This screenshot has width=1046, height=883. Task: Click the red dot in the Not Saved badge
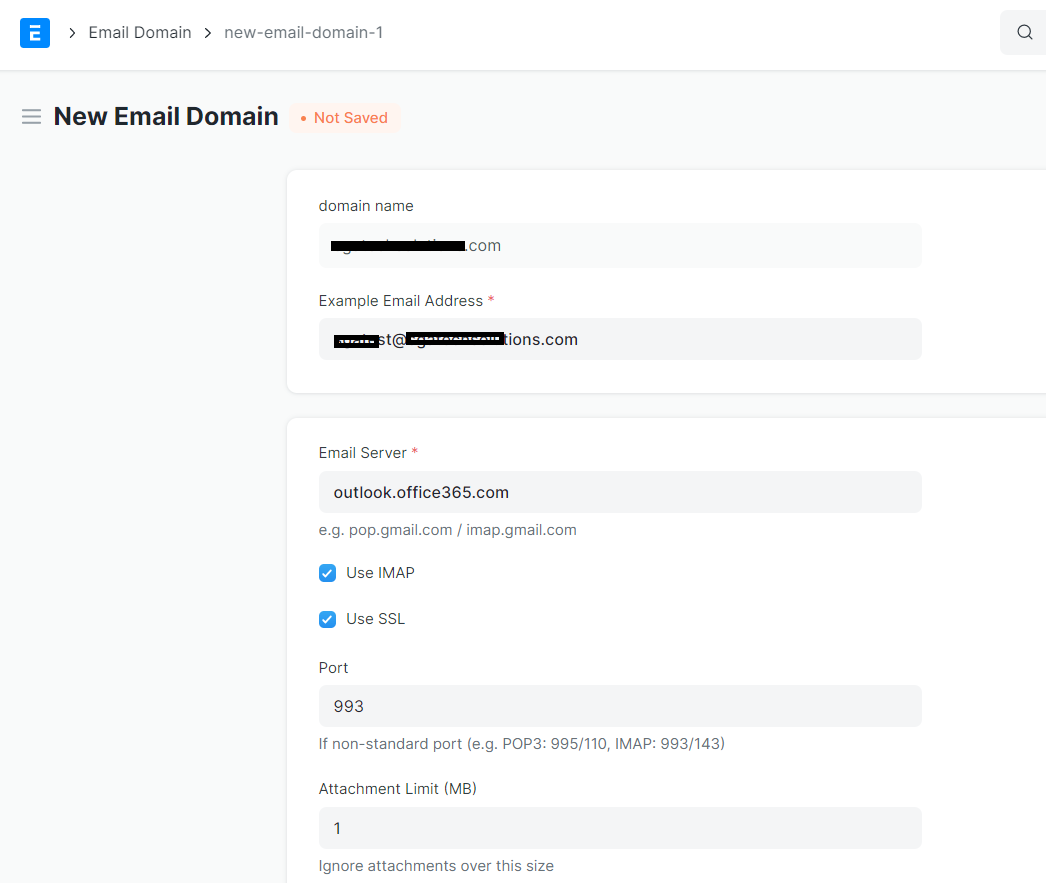pyautogui.click(x=302, y=117)
